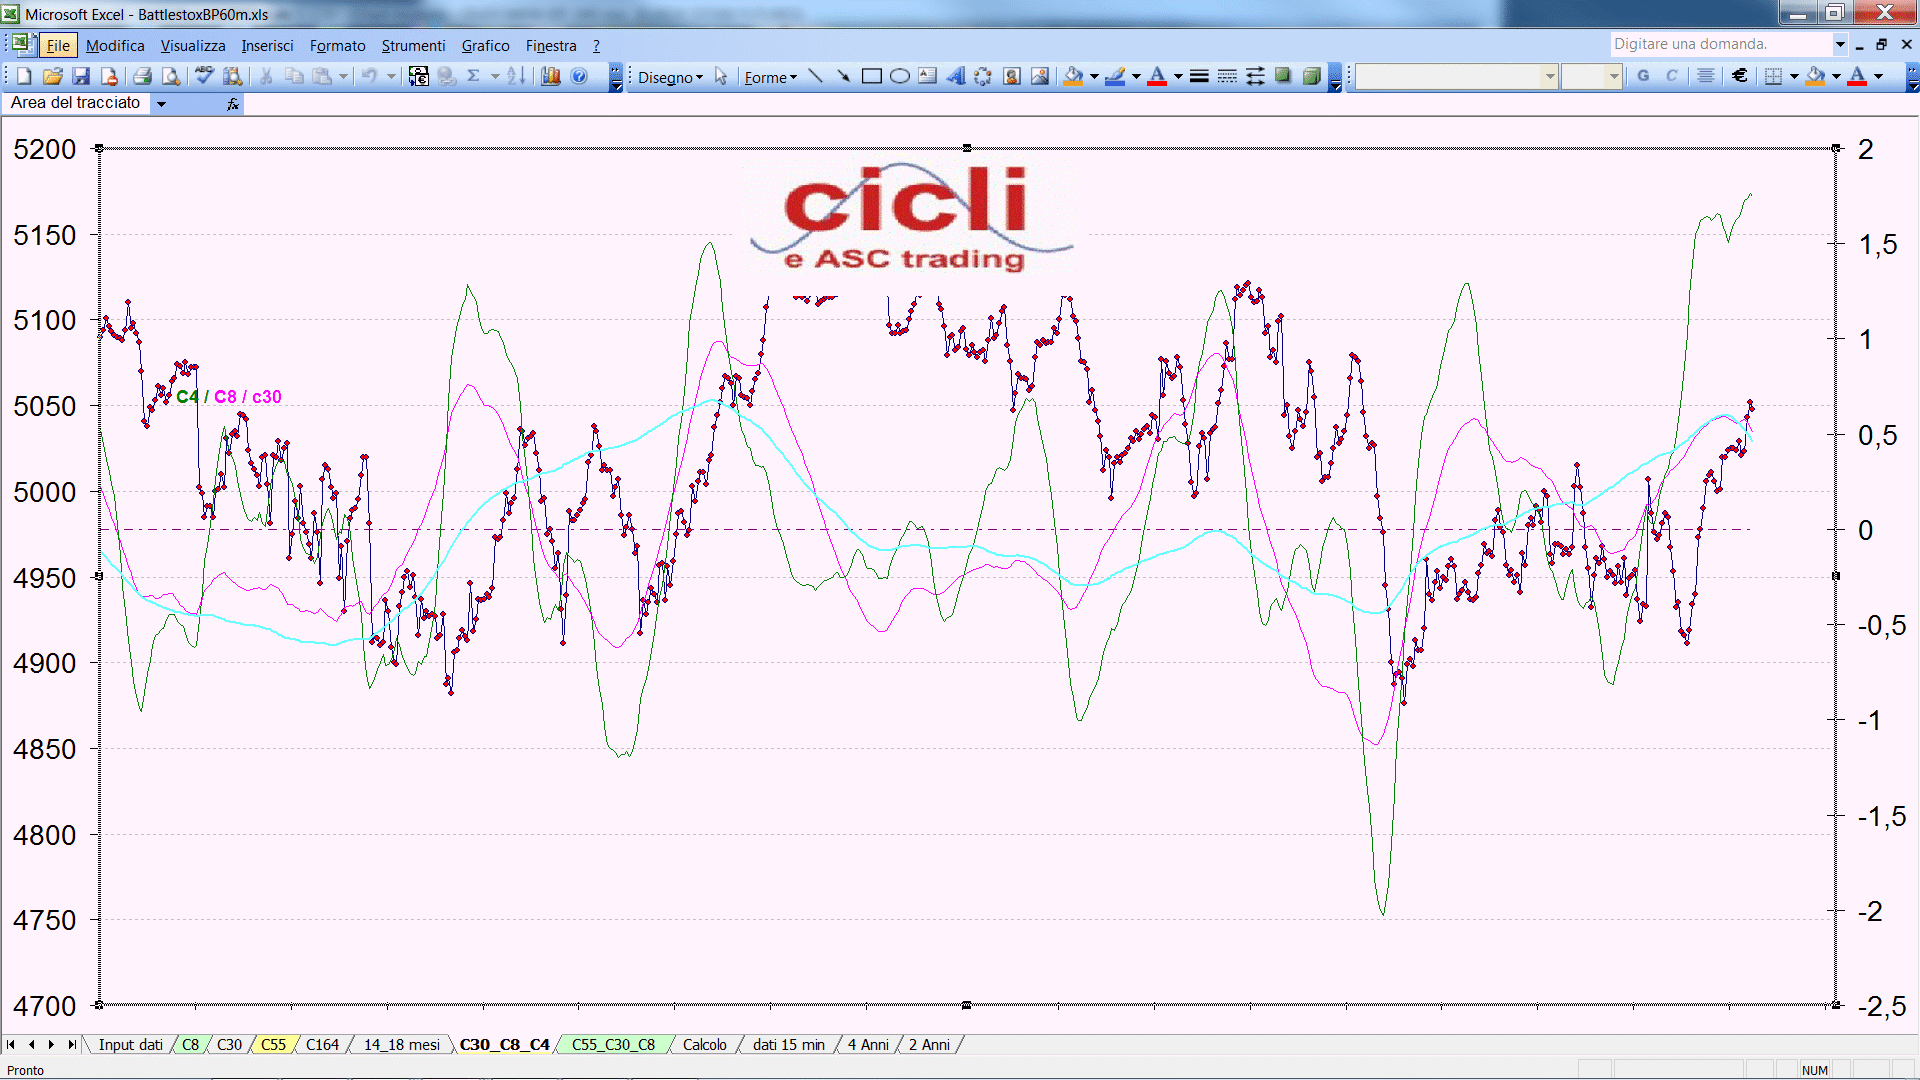The width and height of the screenshot is (1920, 1080).
Task: Apply shadow style
Action: click(x=1283, y=76)
